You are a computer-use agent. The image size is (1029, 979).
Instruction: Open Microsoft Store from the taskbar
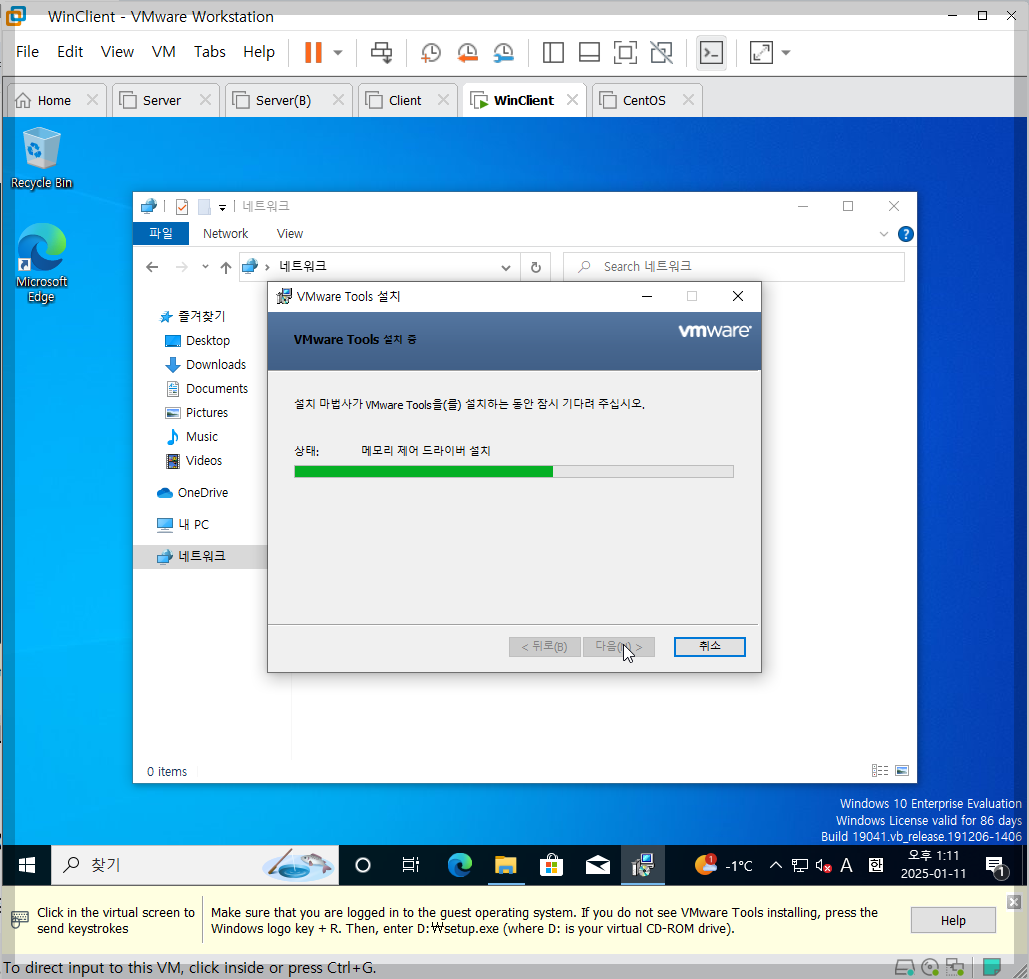pyautogui.click(x=551, y=865)
